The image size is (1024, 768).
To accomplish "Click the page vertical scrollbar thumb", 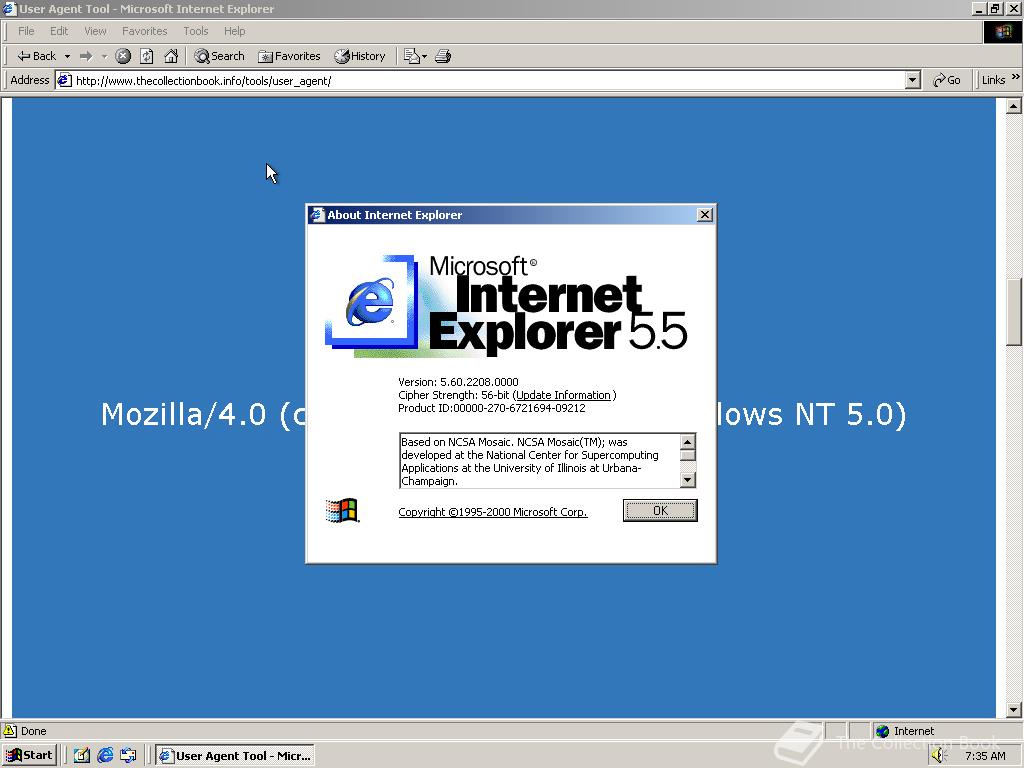I will pyautogui.click(x=1014, y=312).
